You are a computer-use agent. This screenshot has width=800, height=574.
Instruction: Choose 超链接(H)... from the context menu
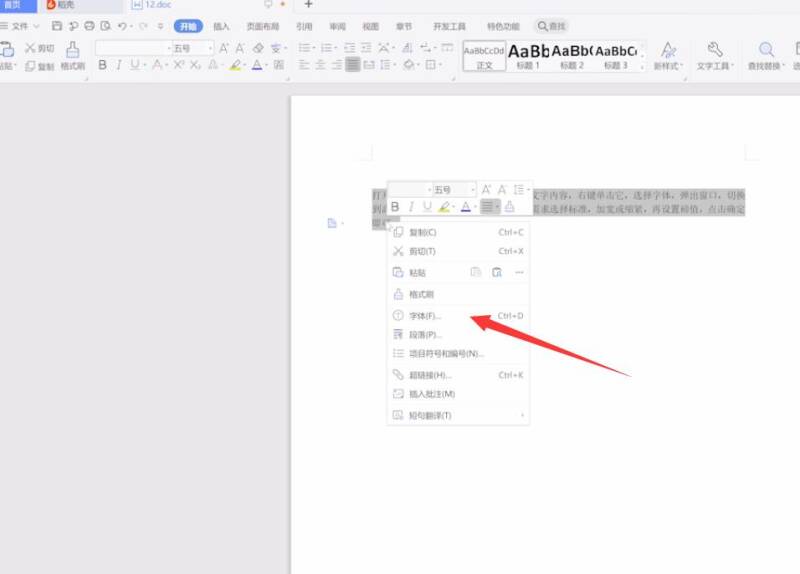click(x=458, y=375)
